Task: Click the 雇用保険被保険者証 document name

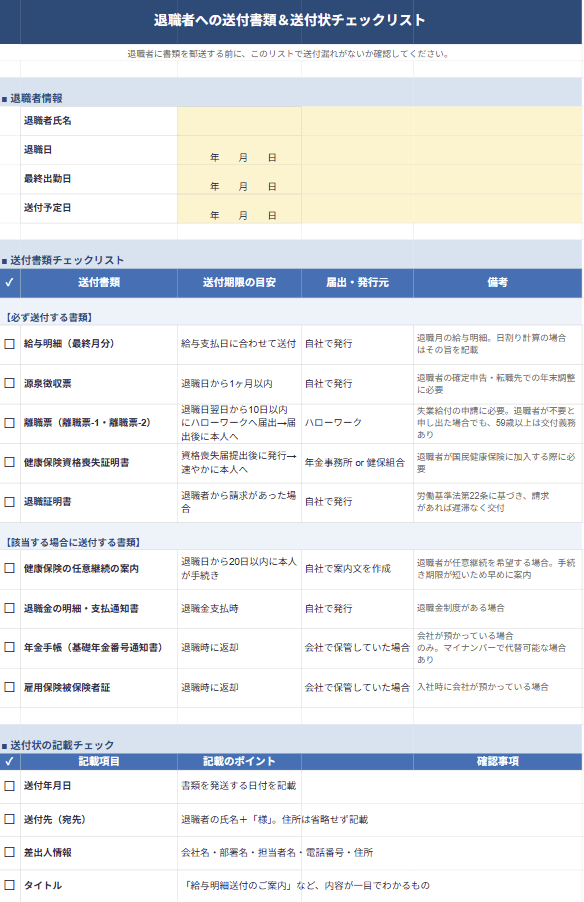Action: [67, 687]
